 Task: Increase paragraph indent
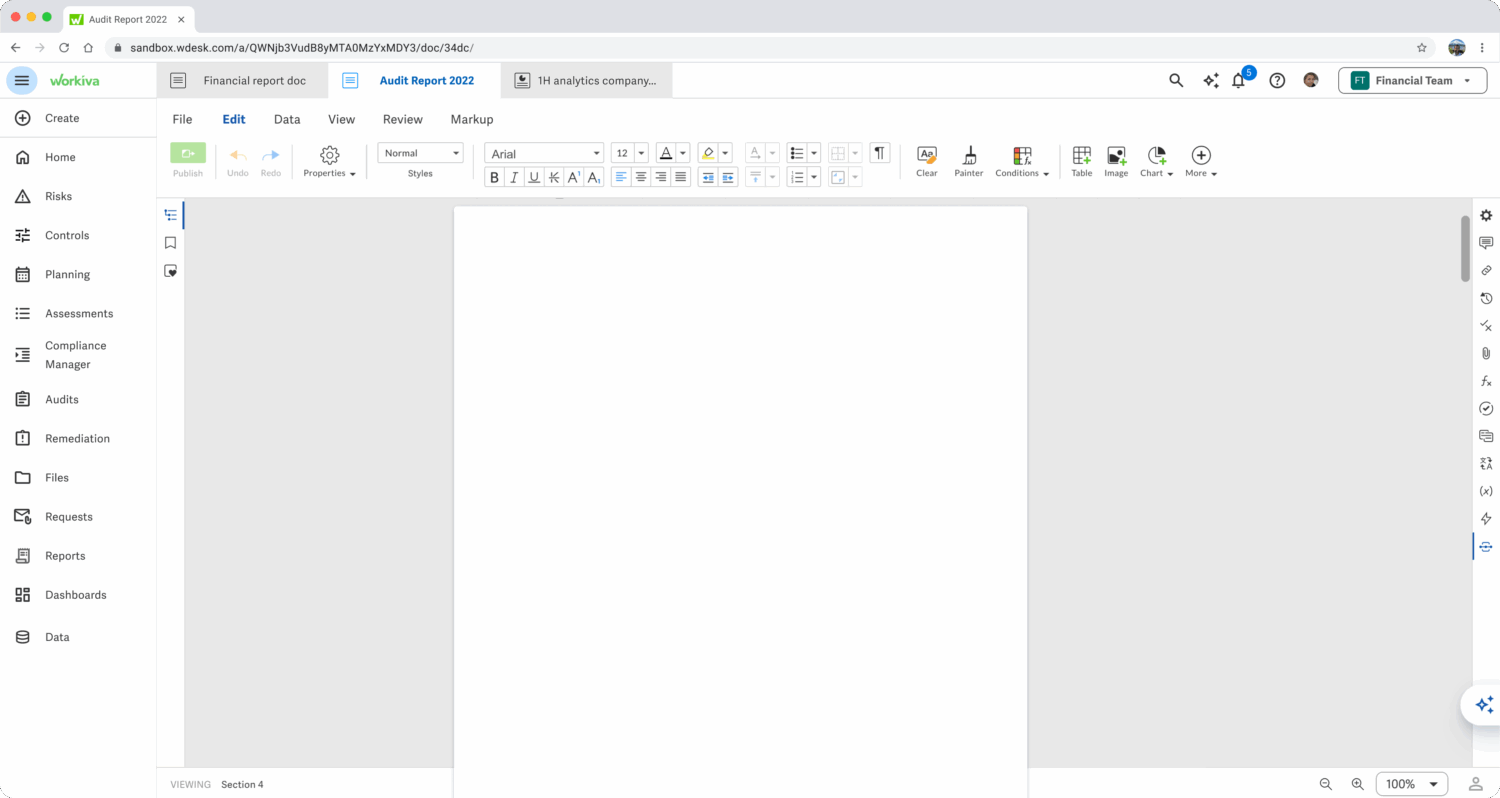(x=728, y=177)
